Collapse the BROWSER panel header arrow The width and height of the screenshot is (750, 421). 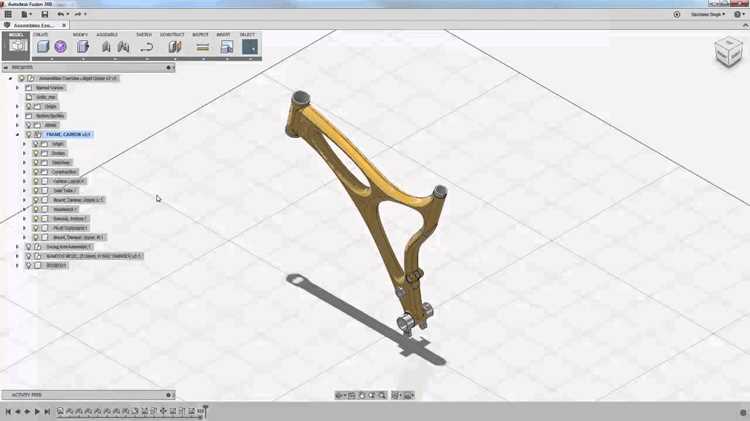pyautogui.click(x=6, y=68)
